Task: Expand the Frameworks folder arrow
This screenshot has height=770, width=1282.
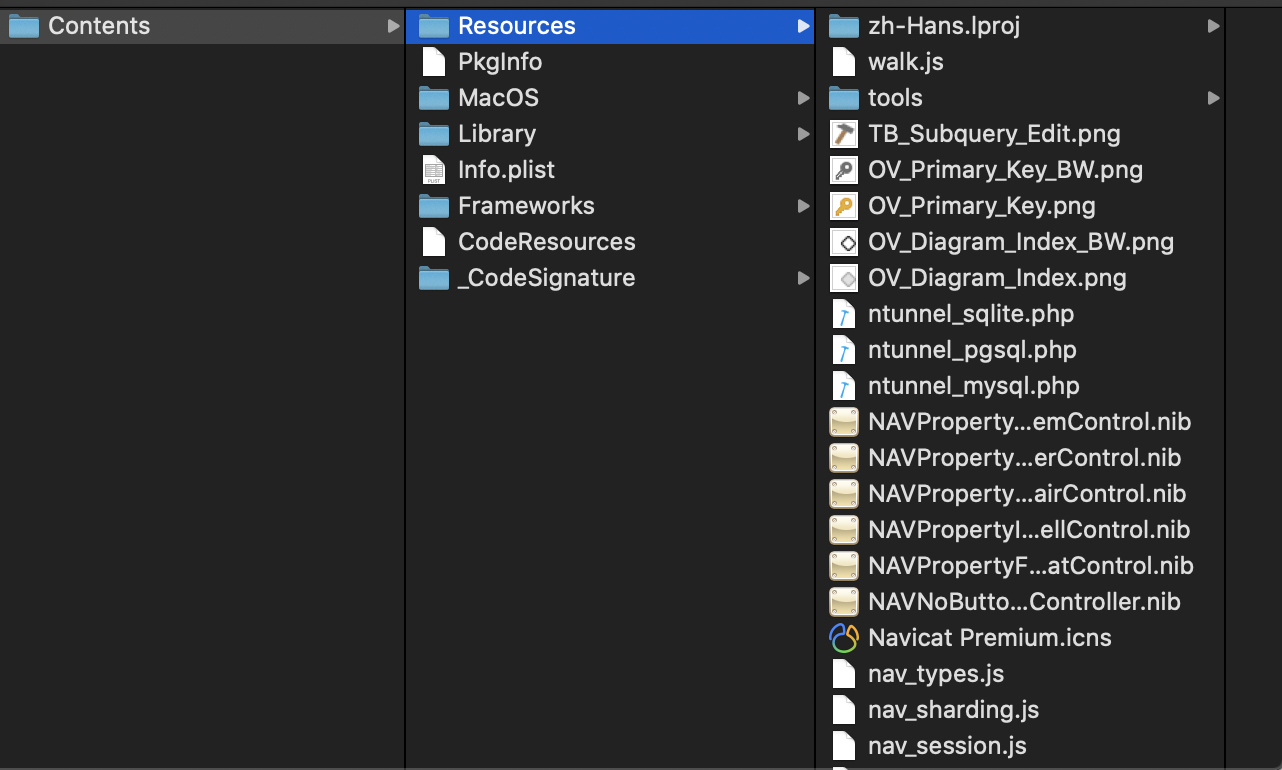Action: pos(804,206)
